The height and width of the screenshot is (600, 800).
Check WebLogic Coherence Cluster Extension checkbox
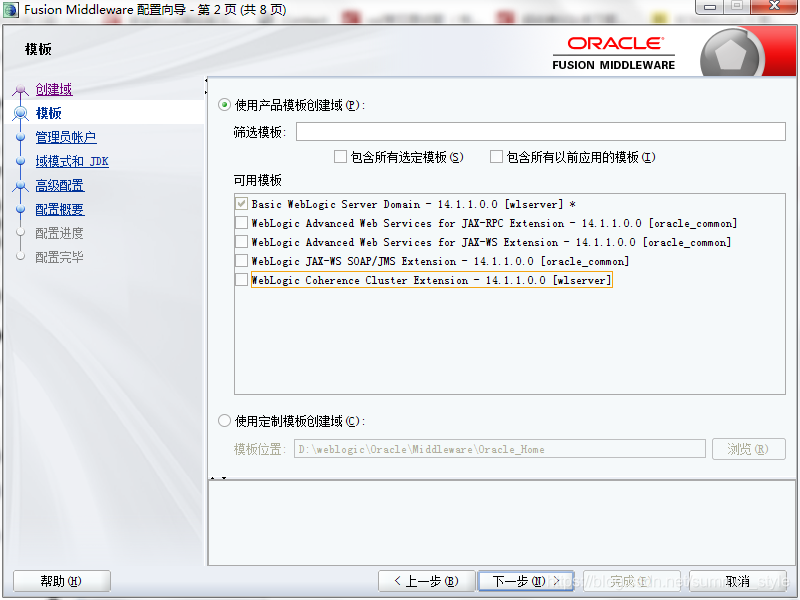point(241,280)
